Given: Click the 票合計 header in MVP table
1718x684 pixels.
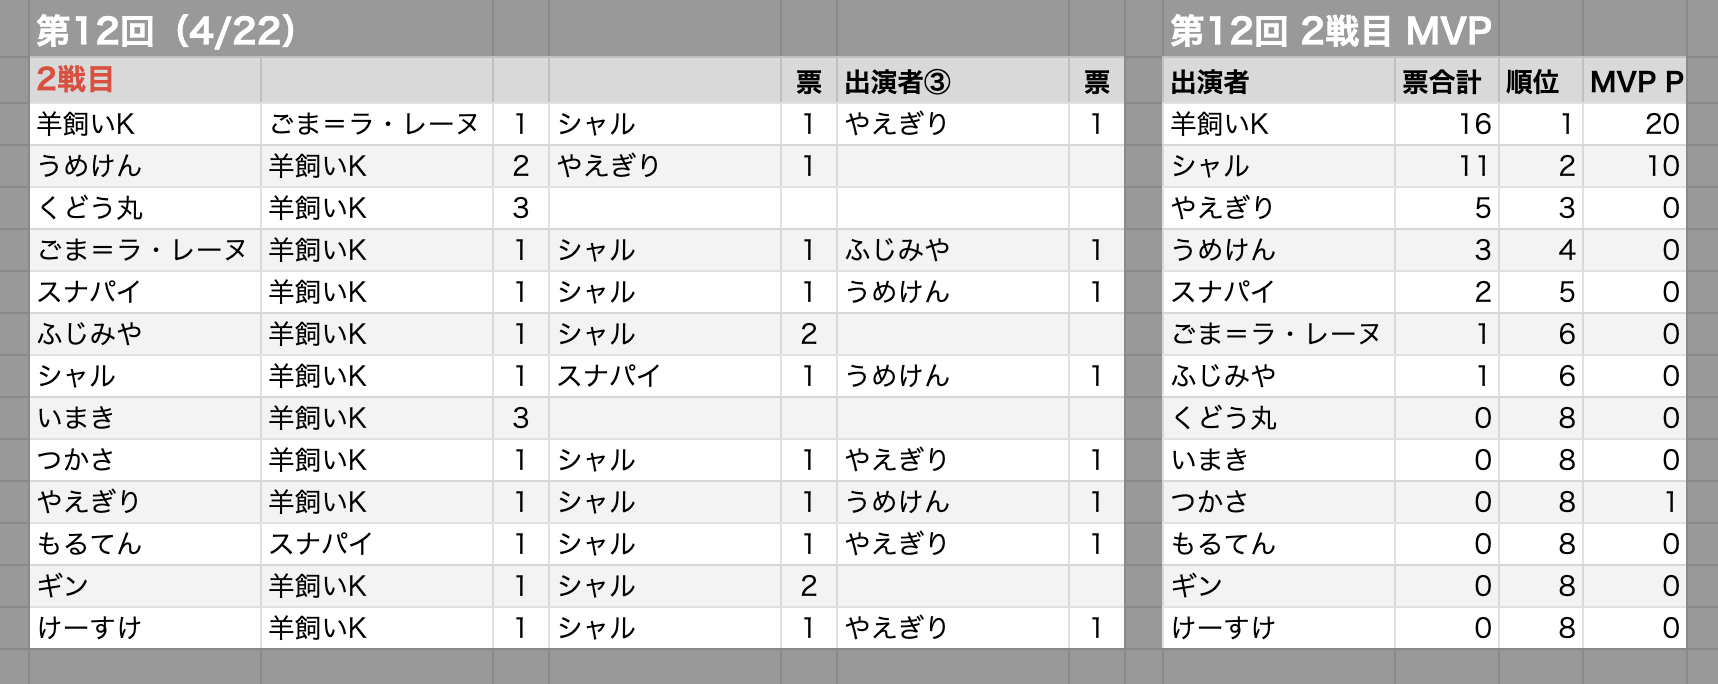Looking at the screenshot, I should tap(1446, 81).
